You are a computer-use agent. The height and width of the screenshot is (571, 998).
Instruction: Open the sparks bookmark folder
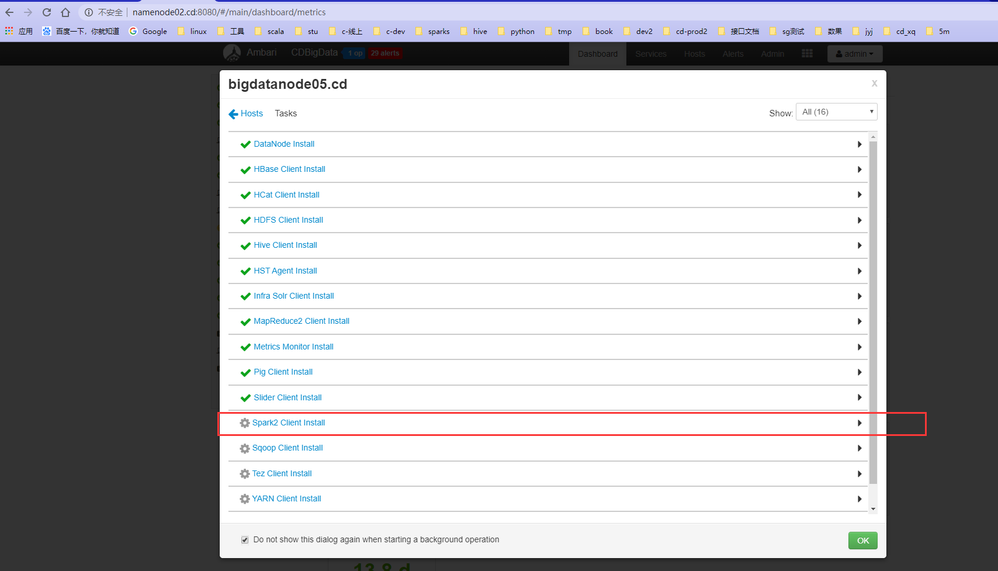click(432, 31)
